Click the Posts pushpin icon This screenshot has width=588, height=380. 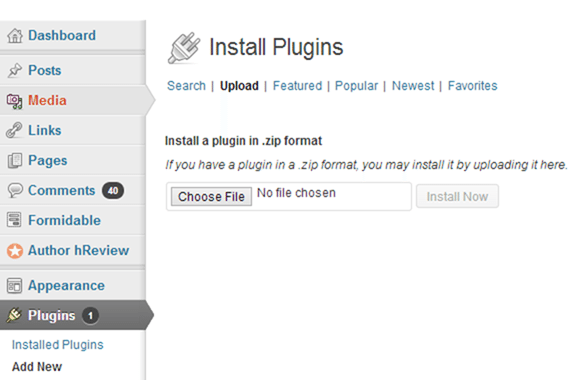point(15,70)
